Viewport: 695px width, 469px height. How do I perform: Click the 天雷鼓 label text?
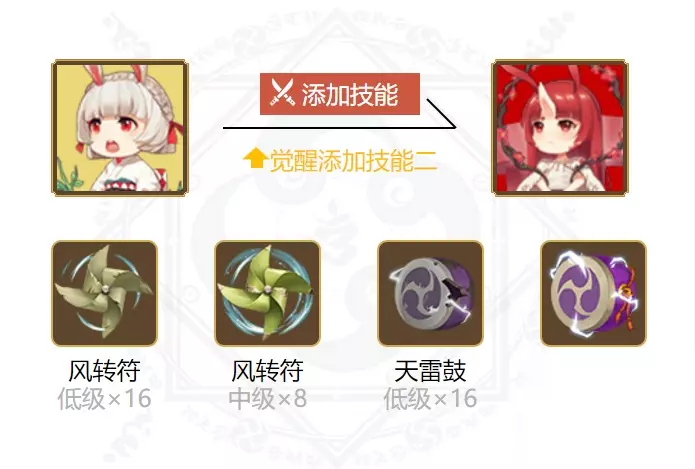[430, 371]
